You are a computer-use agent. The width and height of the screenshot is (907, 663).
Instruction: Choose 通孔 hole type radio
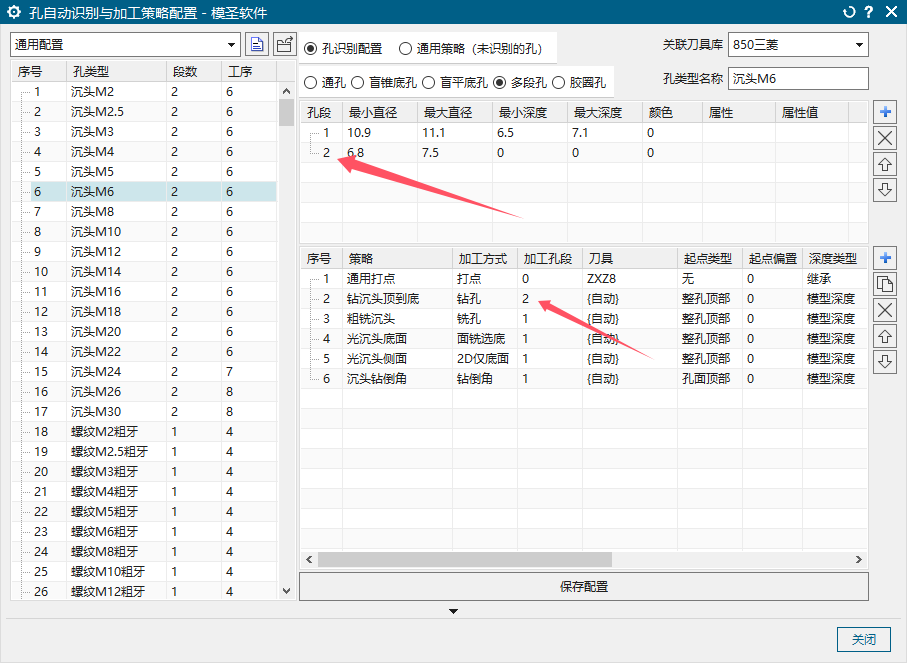(311, 83)
